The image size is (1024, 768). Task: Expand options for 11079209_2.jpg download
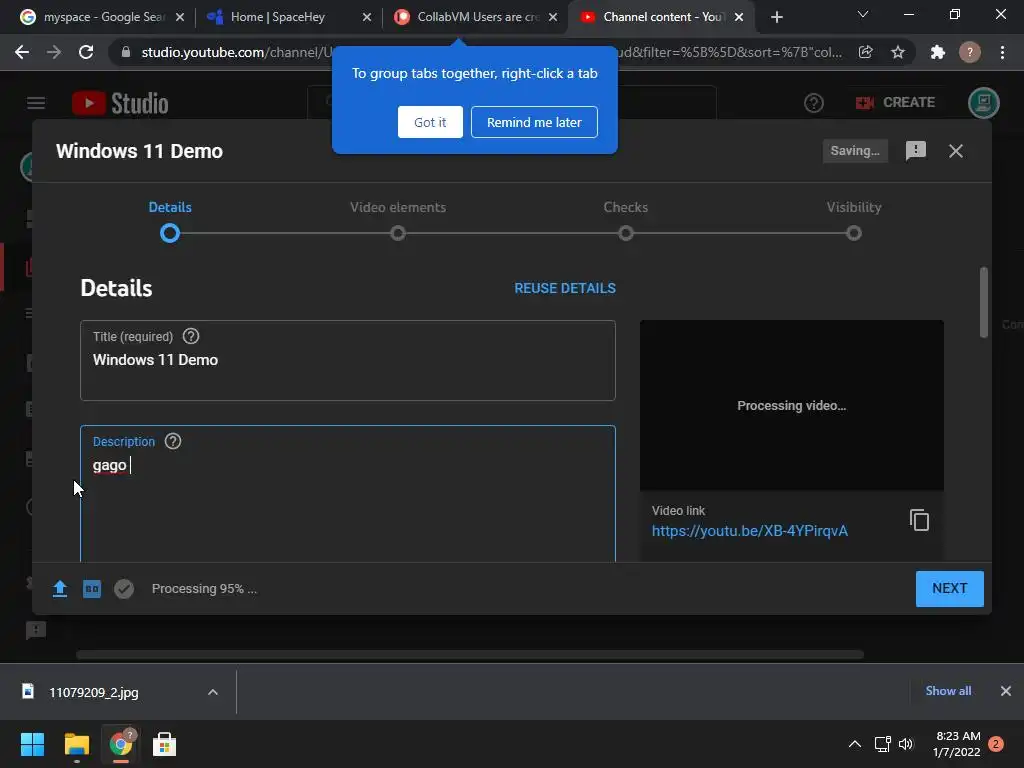[213, 692]
